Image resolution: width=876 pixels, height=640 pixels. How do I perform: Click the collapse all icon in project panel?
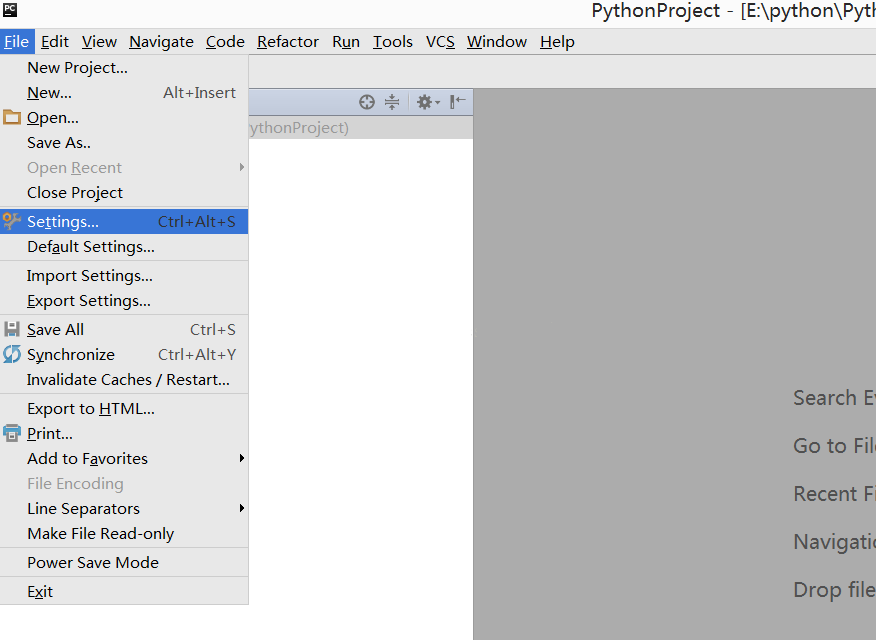[x=392, y=102]
